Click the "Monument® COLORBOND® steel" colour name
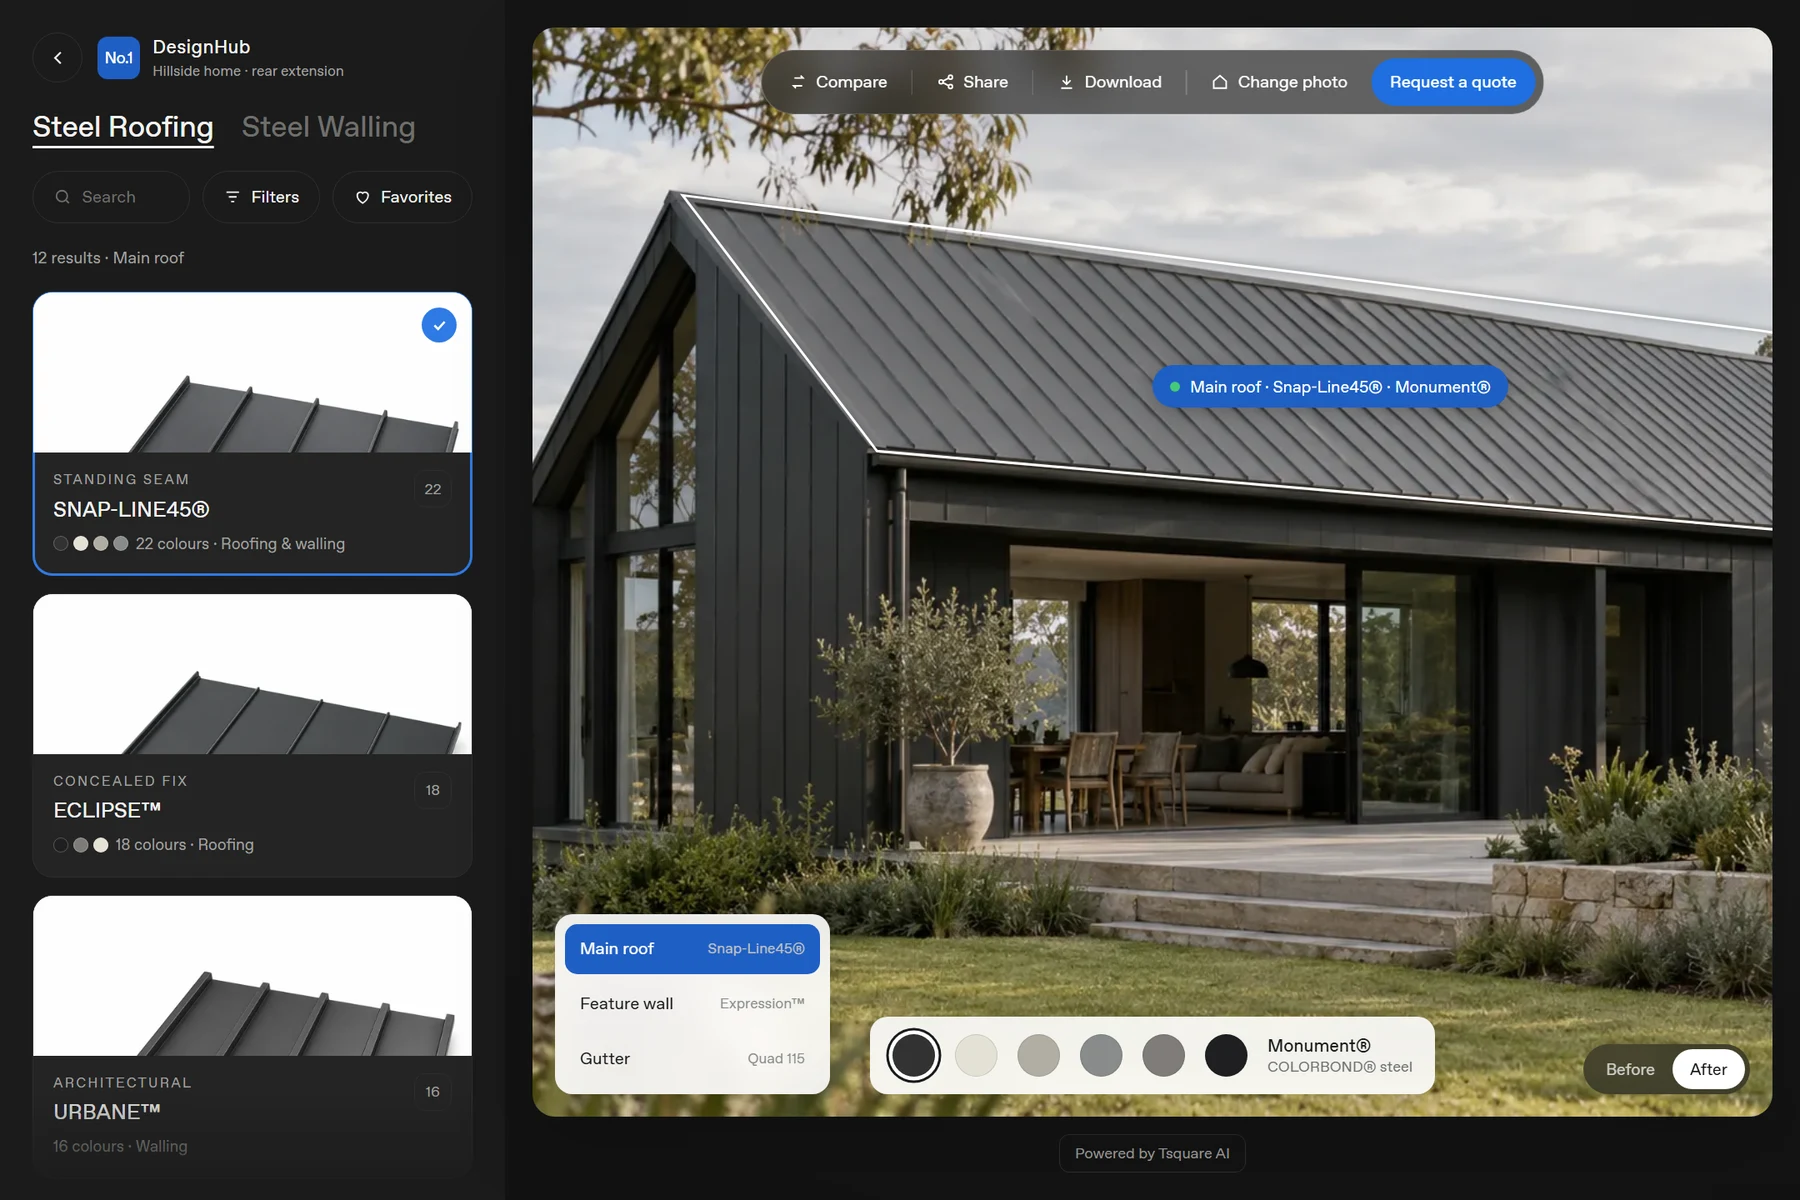The height and width of the screenshot is (1200, 1800). click(1340, 1055)
